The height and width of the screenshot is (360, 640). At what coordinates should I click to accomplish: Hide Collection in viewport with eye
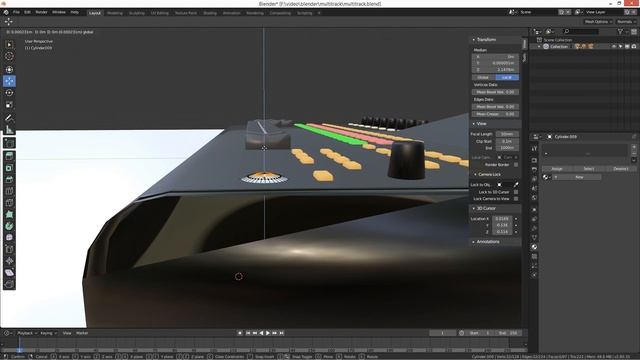tap(614, 47)
